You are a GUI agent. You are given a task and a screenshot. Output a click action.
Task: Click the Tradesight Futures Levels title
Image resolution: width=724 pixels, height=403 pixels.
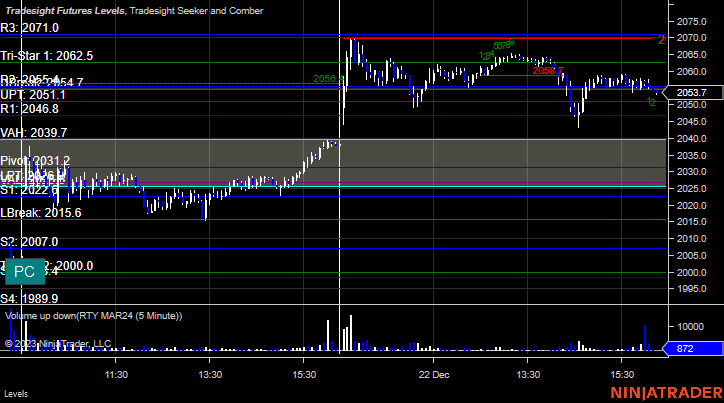[65, 11]
